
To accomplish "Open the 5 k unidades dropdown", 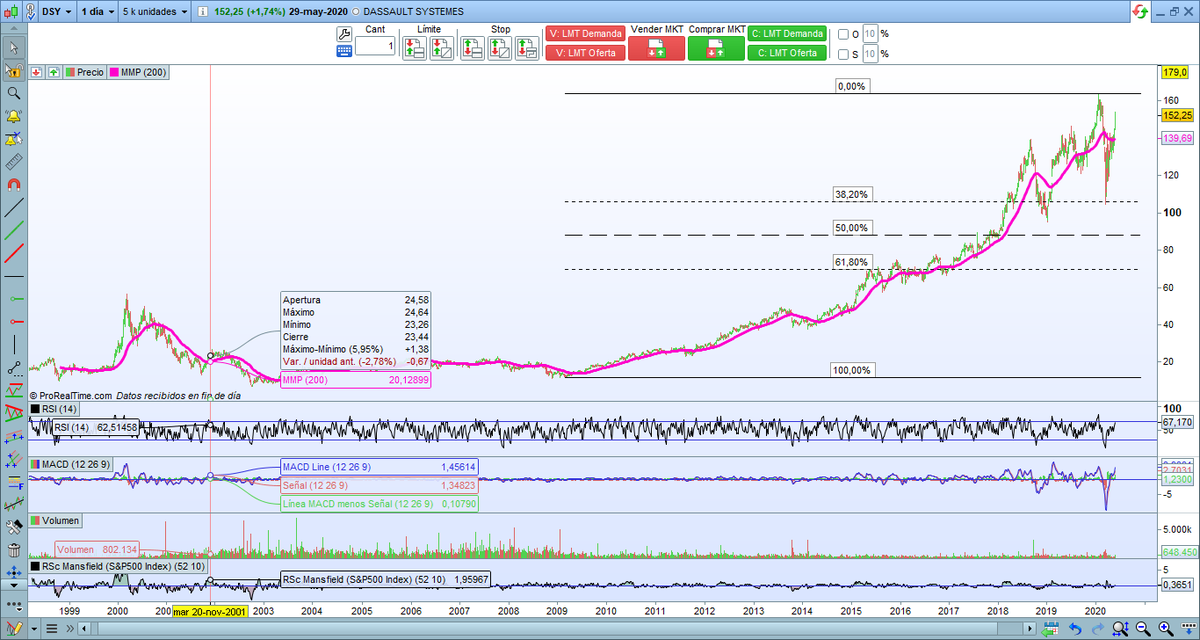I will coord(153,12).
